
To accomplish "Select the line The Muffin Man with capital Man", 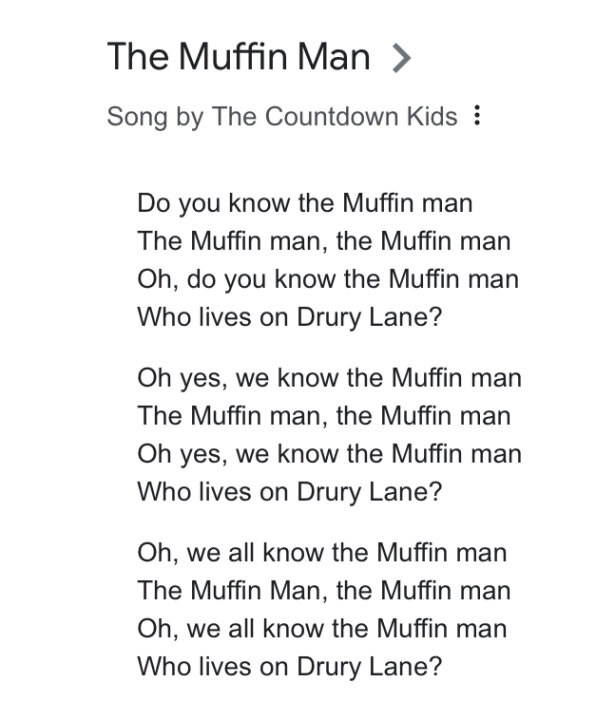I will (x=324, y=591).
